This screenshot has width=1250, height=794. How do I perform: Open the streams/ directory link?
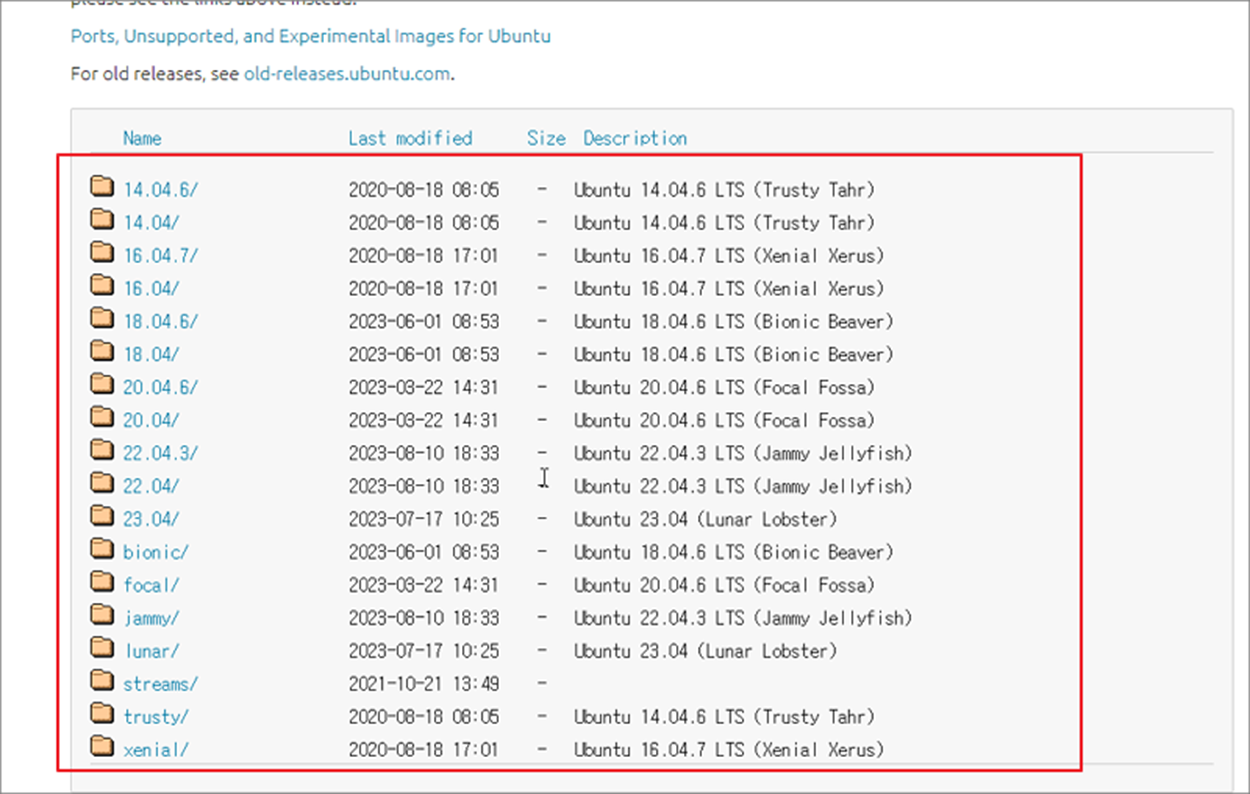161,684
